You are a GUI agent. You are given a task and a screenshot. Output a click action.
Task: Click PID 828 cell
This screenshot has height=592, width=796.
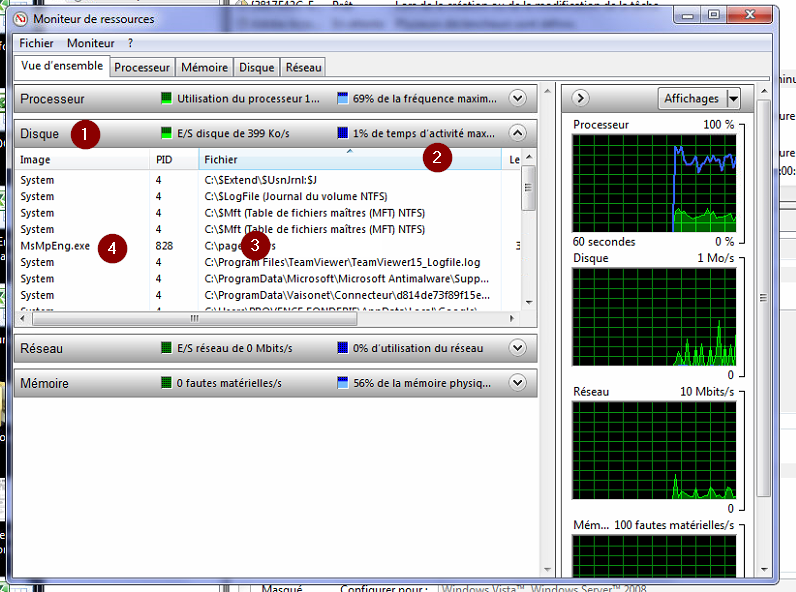click(x=164, y=246)
